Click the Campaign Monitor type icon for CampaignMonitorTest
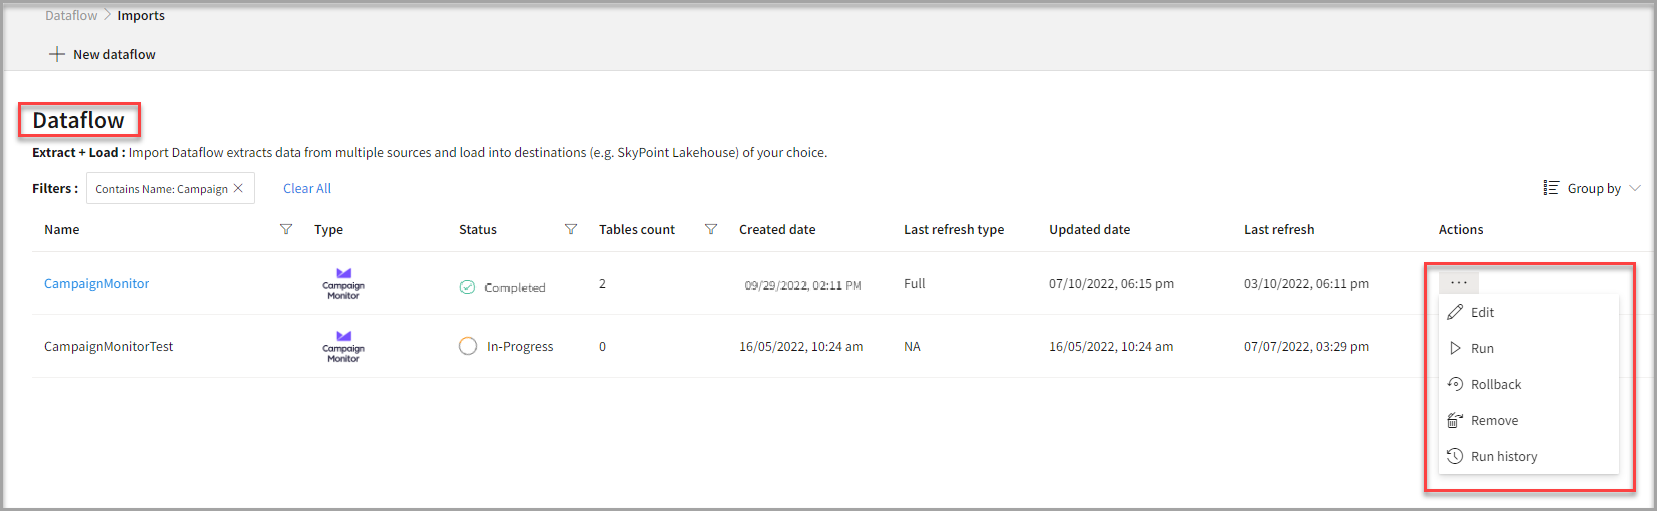The width and height of the screenshot is (1657, 511). (x=343, y=346)
